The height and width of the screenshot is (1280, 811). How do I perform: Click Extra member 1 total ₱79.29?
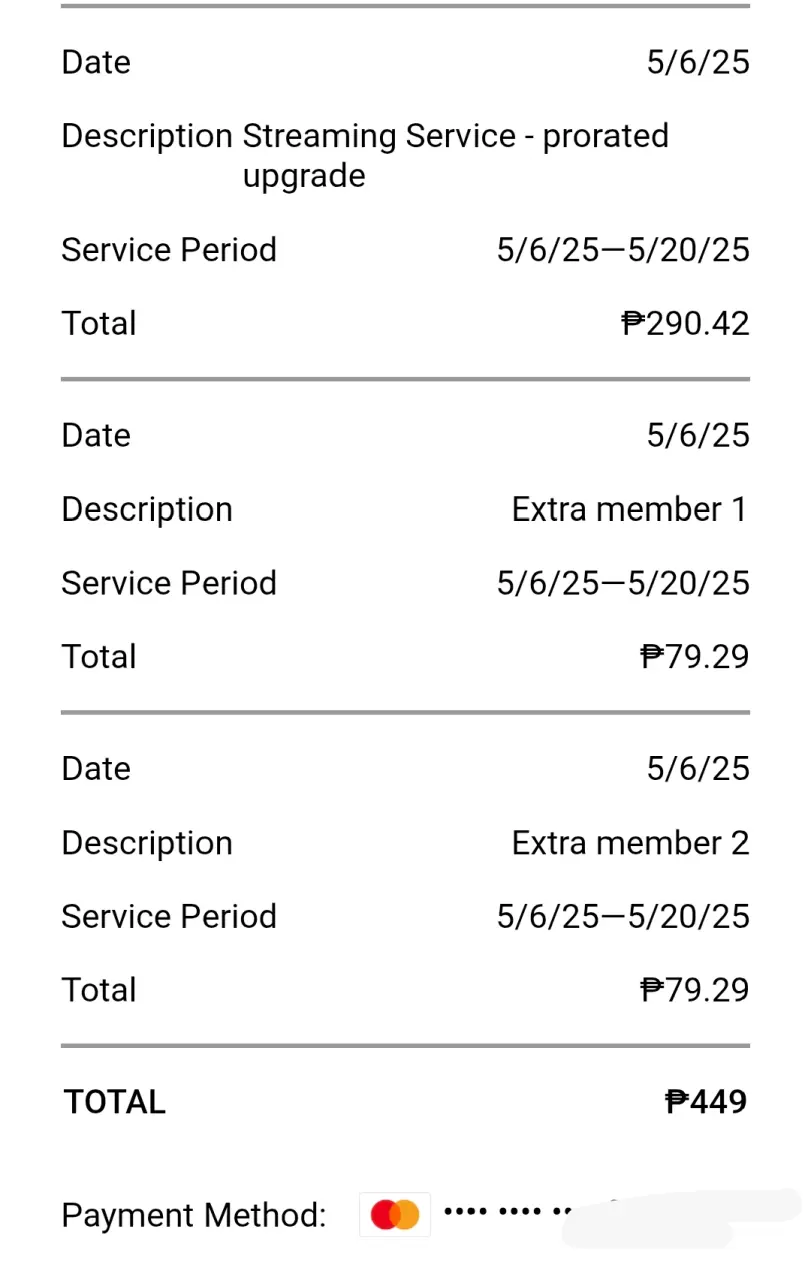pos(695,657)
